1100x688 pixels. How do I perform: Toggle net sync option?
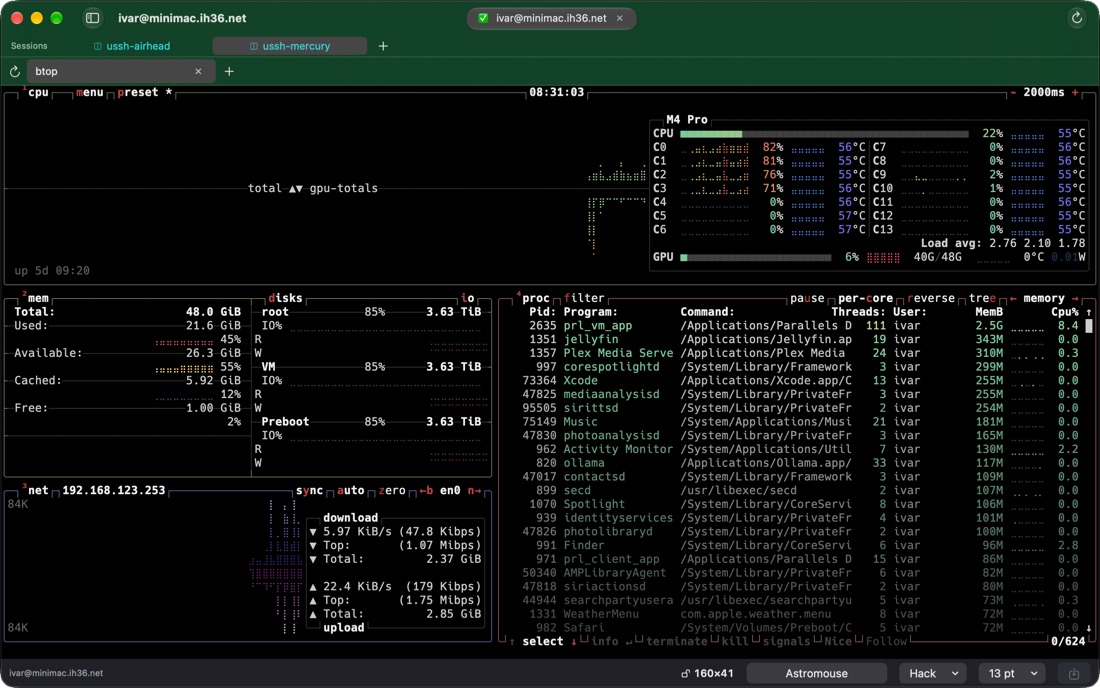[309, 491]
